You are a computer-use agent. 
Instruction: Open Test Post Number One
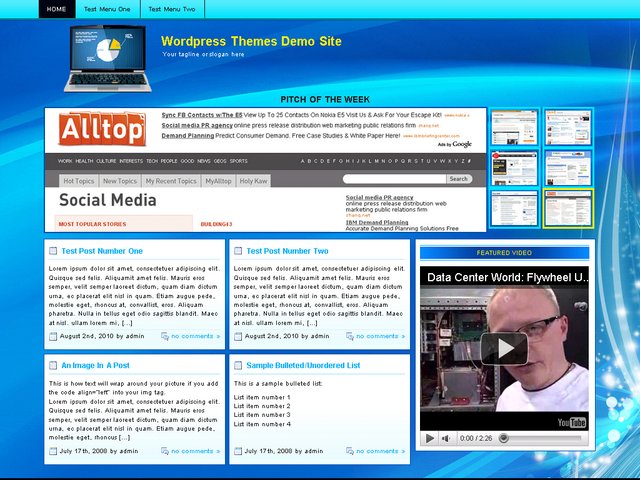point(102,251)
